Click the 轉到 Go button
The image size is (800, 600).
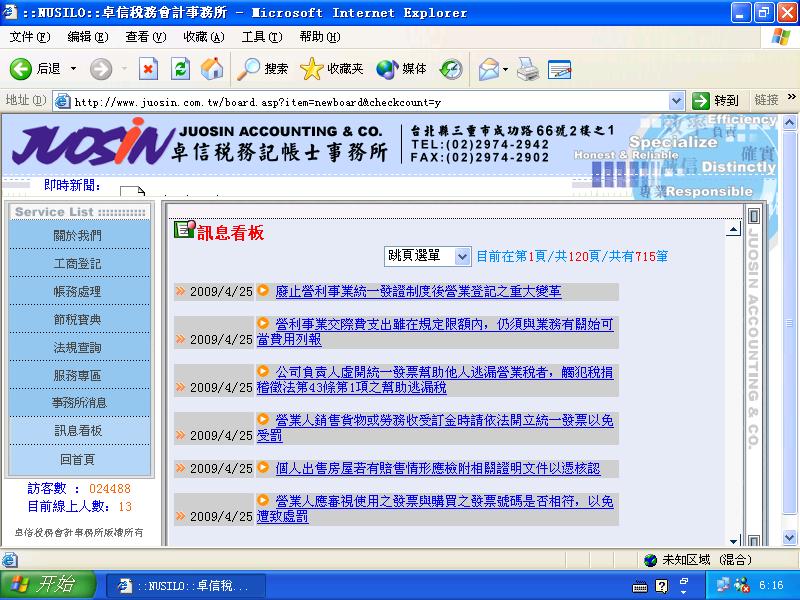(715, 101)
